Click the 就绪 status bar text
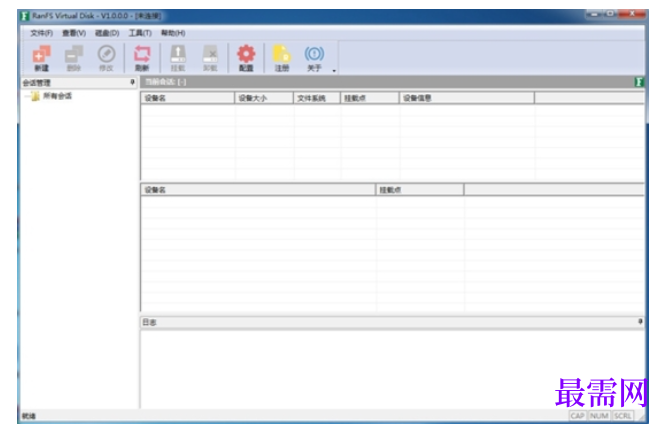 click(x=29, y=415)
